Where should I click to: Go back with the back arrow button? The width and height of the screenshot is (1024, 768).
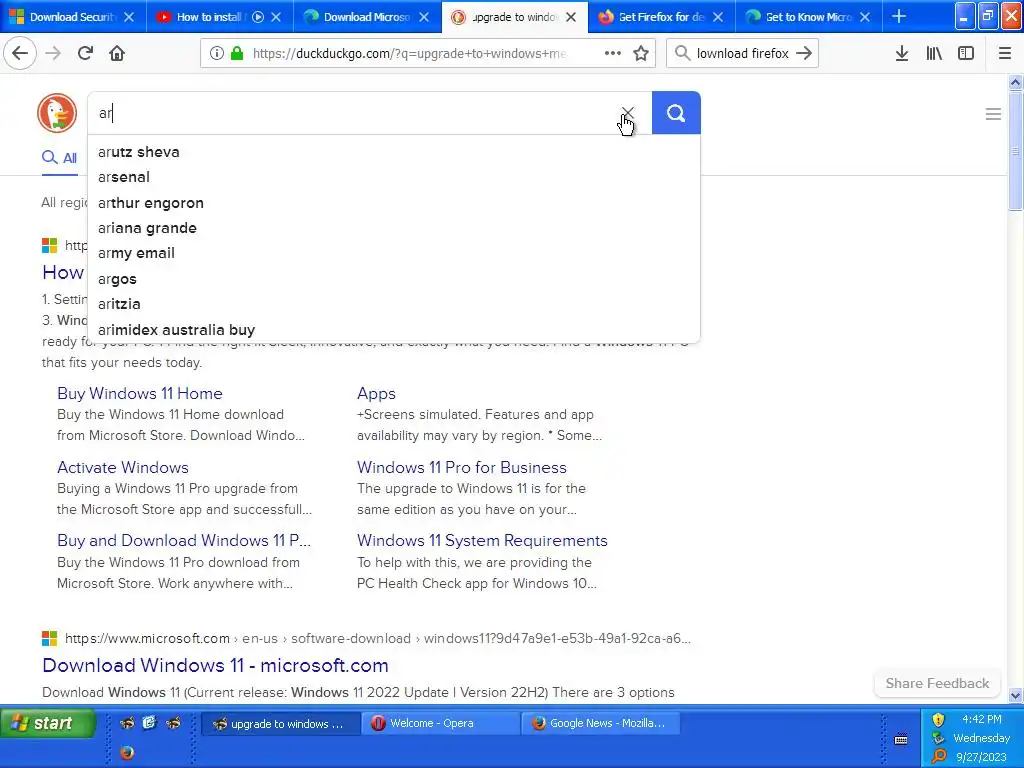(20, 54)
